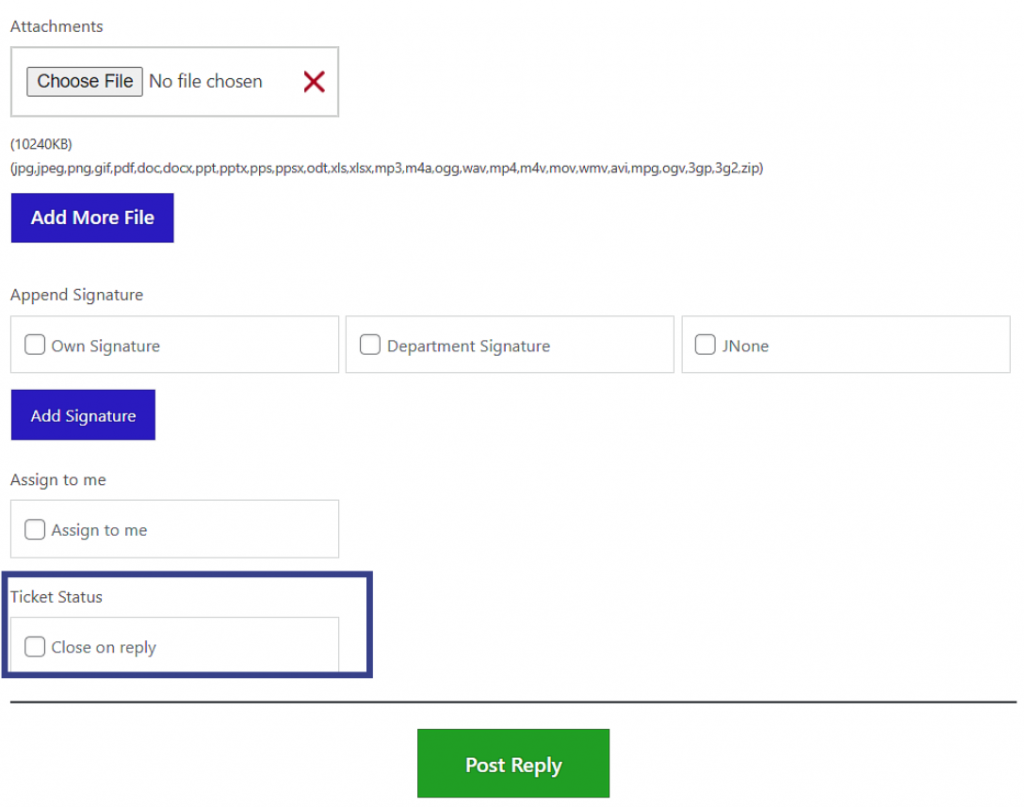Remove the attachment with the red X
Screen dimensions: 1024x807
313,81
